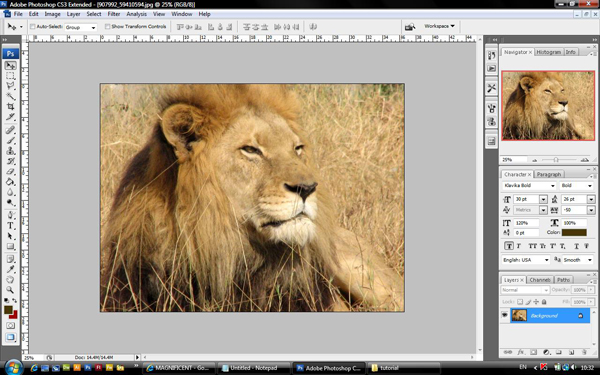Click the Delete layer trash icon
The height and width of the screenshot is (375, 600).
(x=584, y=352)
